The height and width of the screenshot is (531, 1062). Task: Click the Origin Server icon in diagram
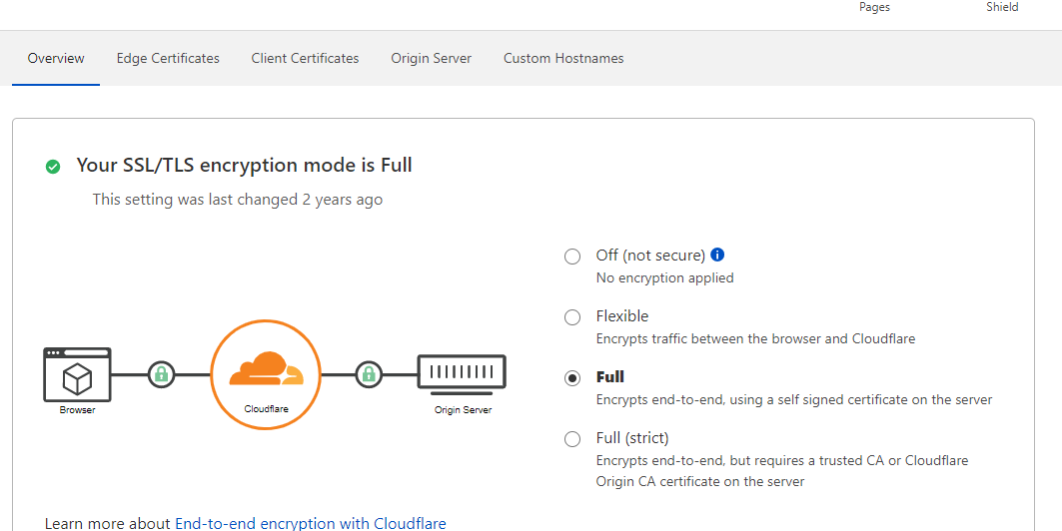point(461,374)
